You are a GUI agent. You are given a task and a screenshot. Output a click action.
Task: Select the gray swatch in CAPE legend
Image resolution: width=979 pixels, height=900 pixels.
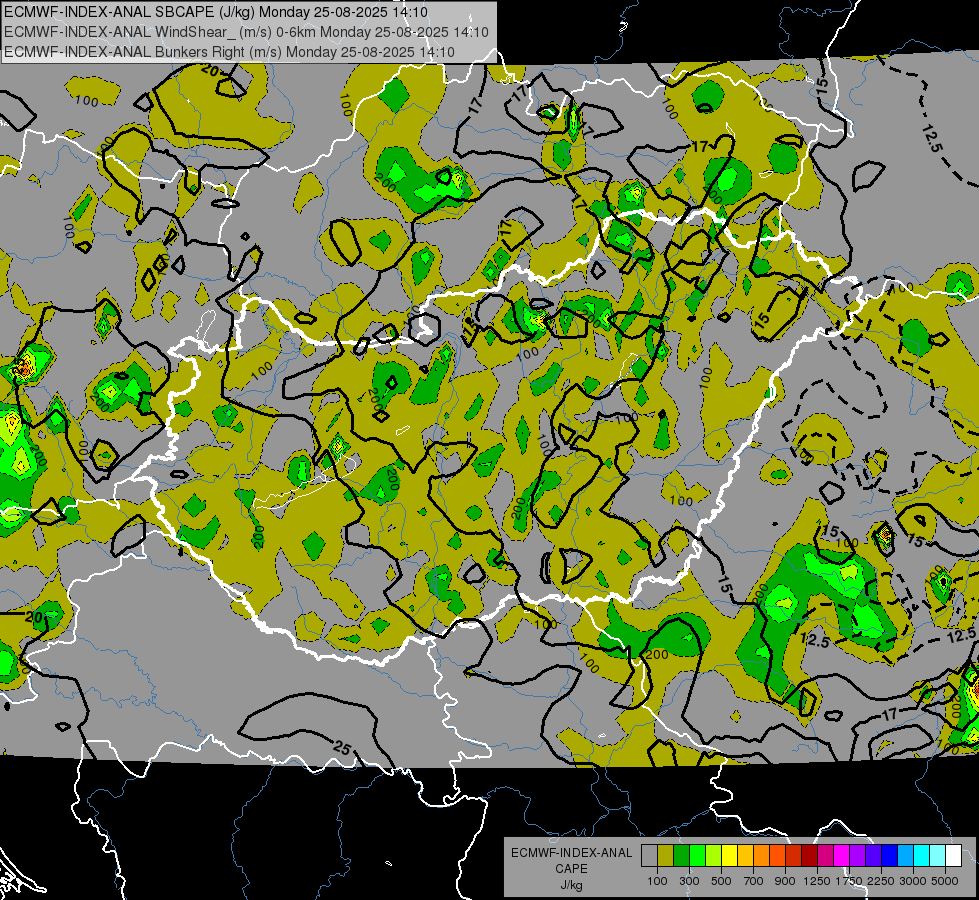click(649, 856)
